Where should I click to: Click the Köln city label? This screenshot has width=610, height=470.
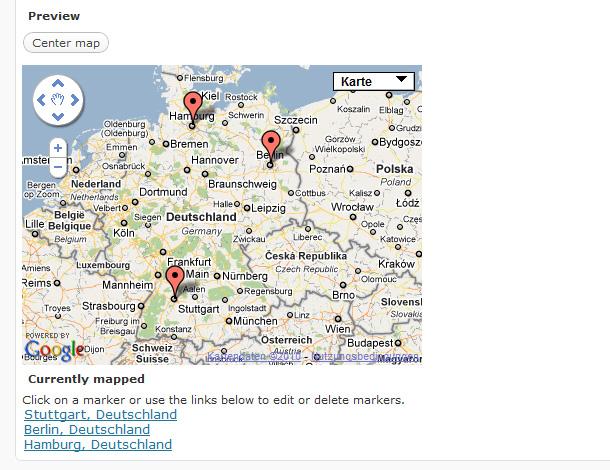pos(124,233)
